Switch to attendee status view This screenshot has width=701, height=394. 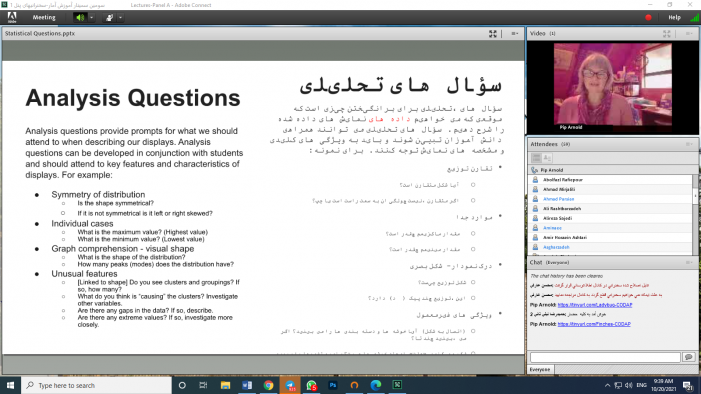pyautogui.click(x=547, y=158)
